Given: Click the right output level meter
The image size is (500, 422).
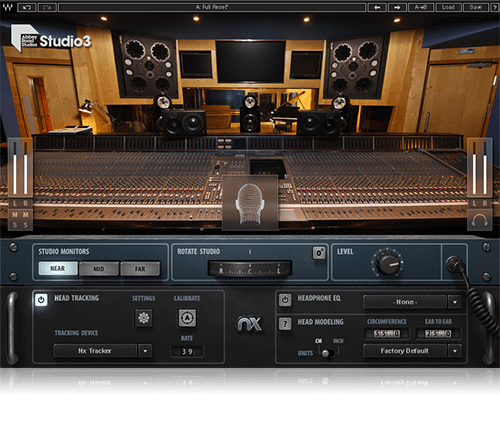Looking at the screenshot, I should tap(485, 168).
